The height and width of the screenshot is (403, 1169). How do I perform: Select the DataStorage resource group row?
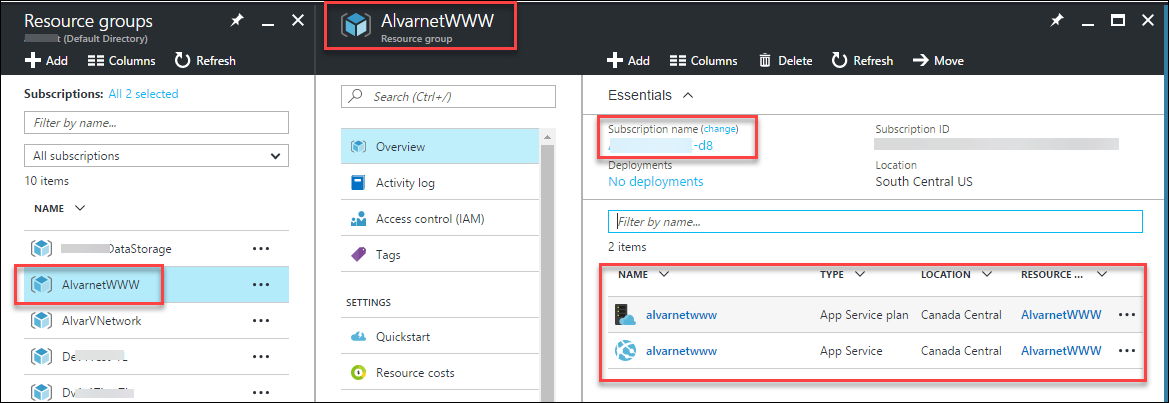157,249
